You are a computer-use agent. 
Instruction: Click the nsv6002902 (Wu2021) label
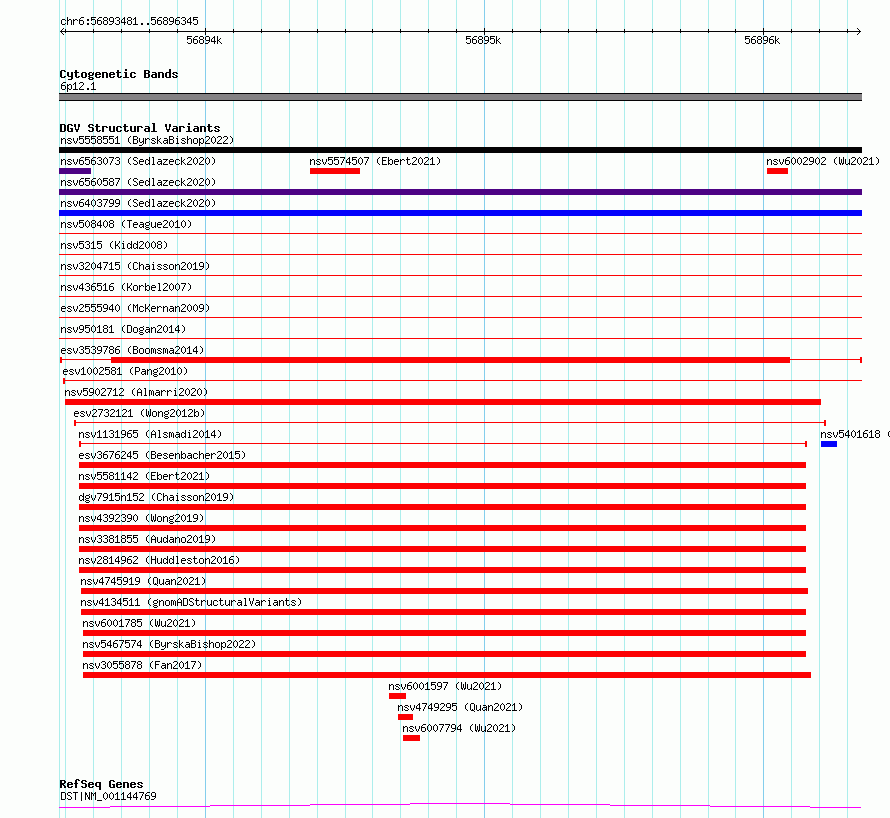click(x=823, y=161)
